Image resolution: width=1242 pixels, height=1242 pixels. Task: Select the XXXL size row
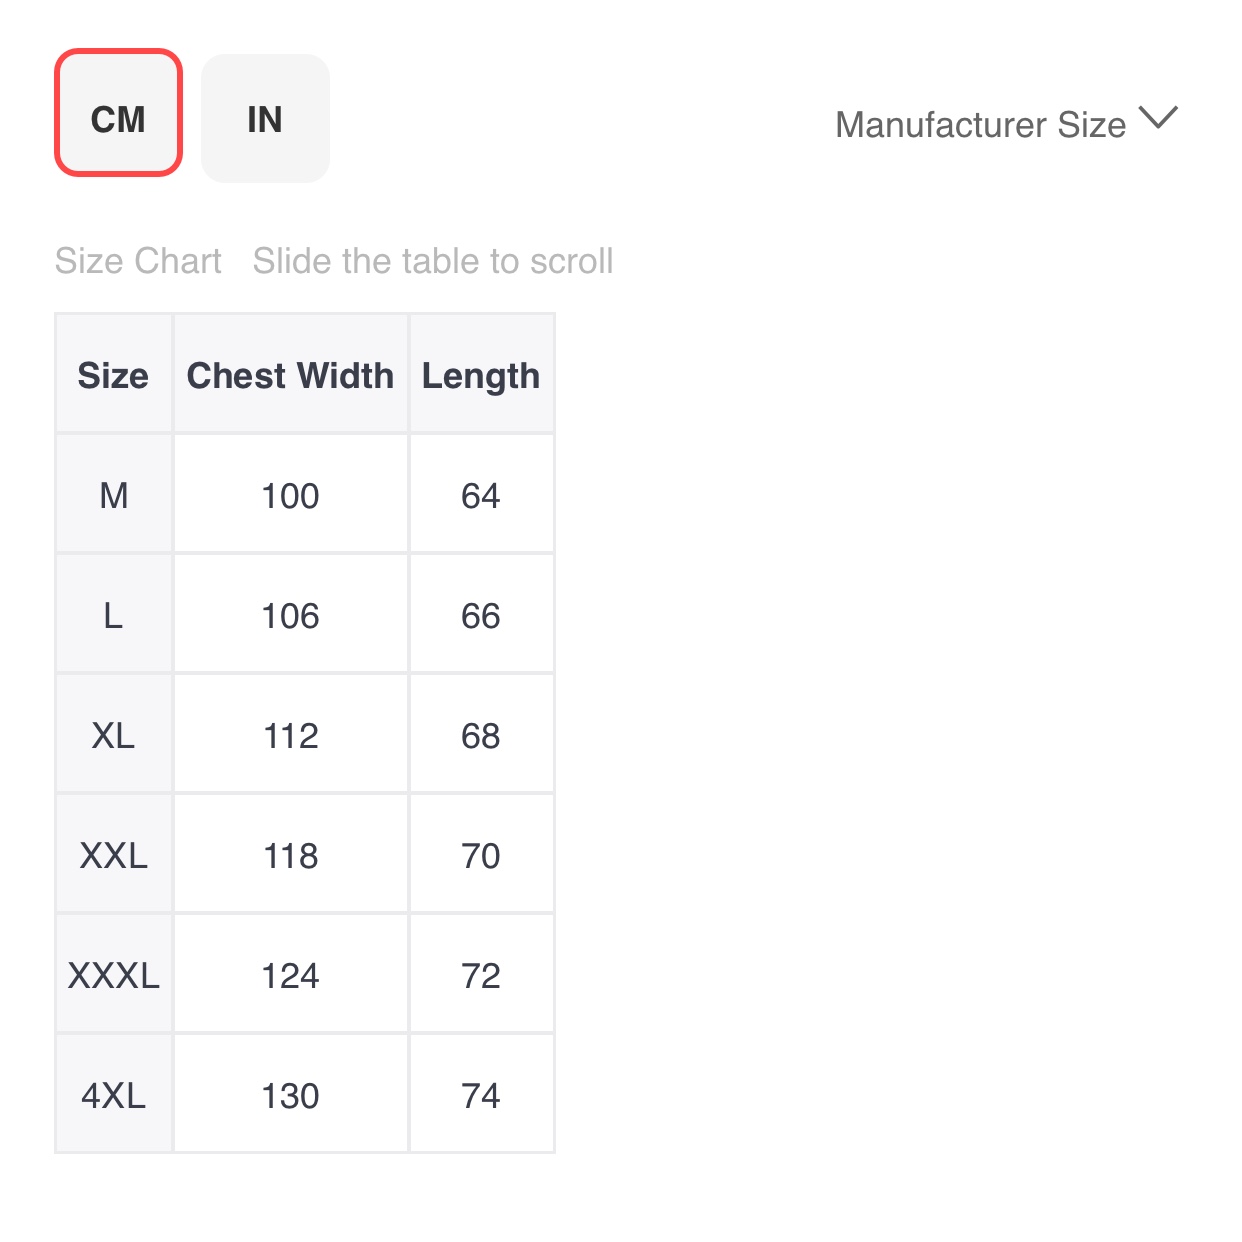pos(114,975)
